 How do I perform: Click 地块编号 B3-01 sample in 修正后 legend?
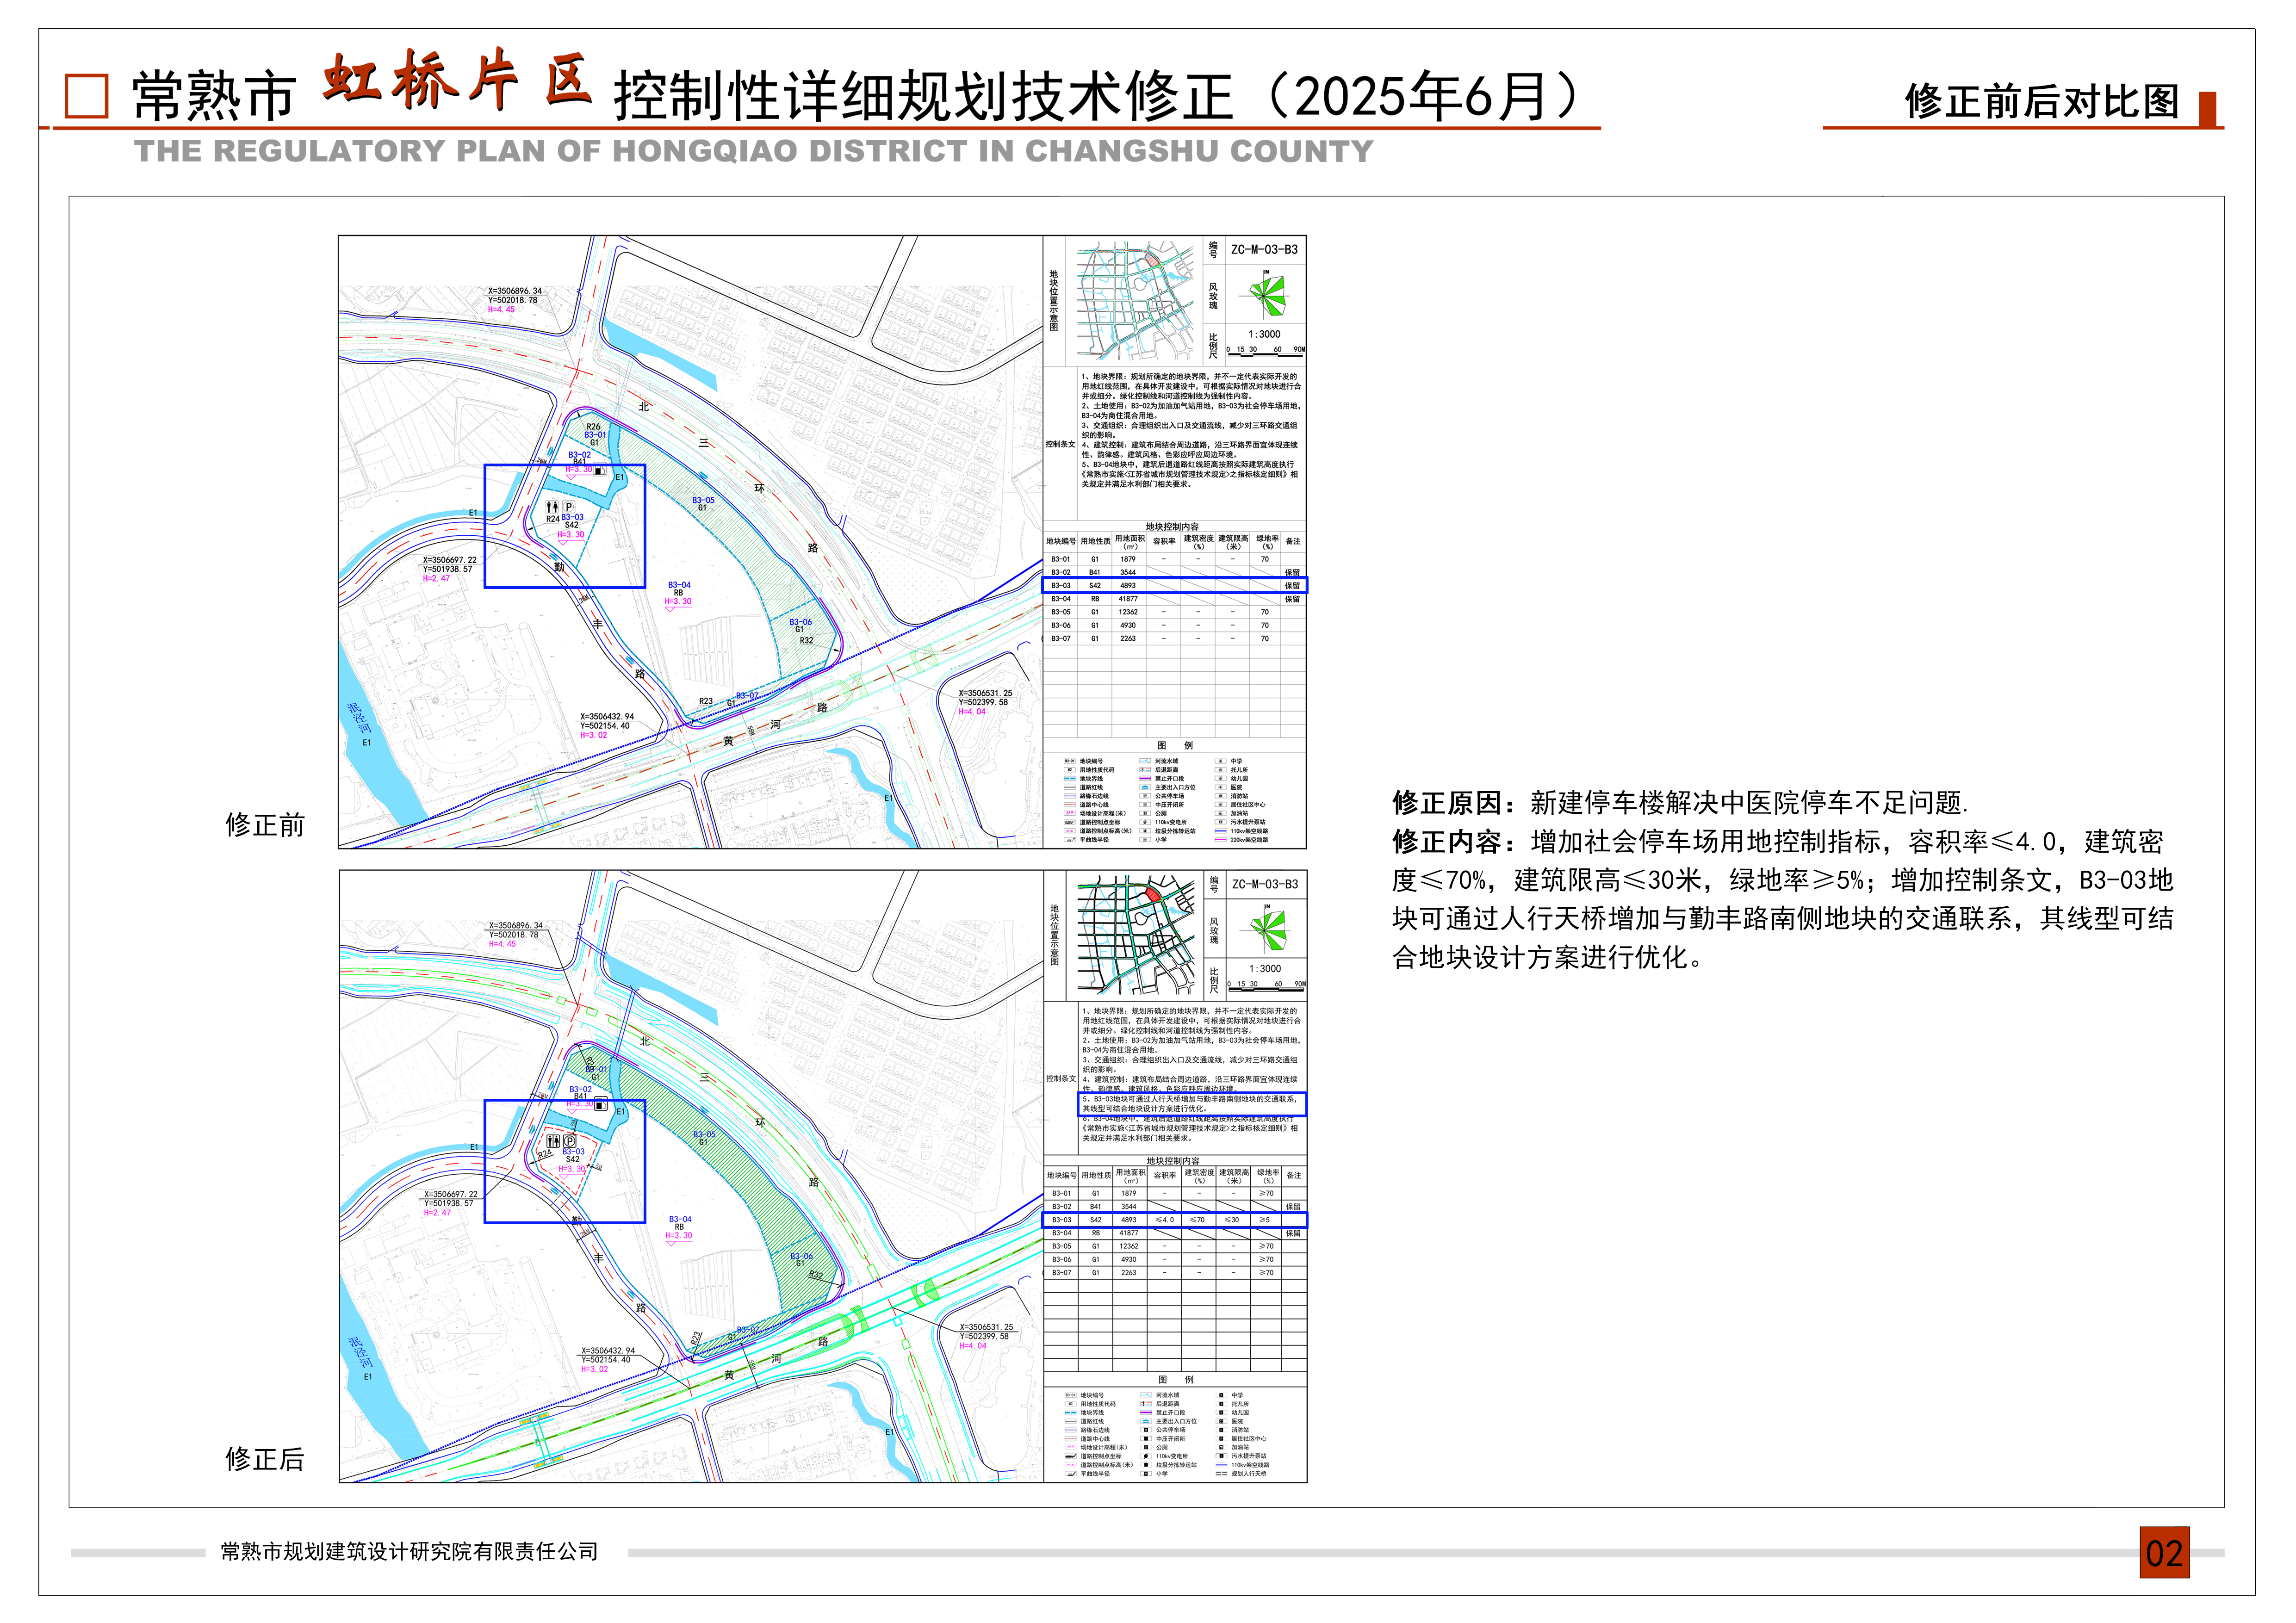(1071, 1395)
